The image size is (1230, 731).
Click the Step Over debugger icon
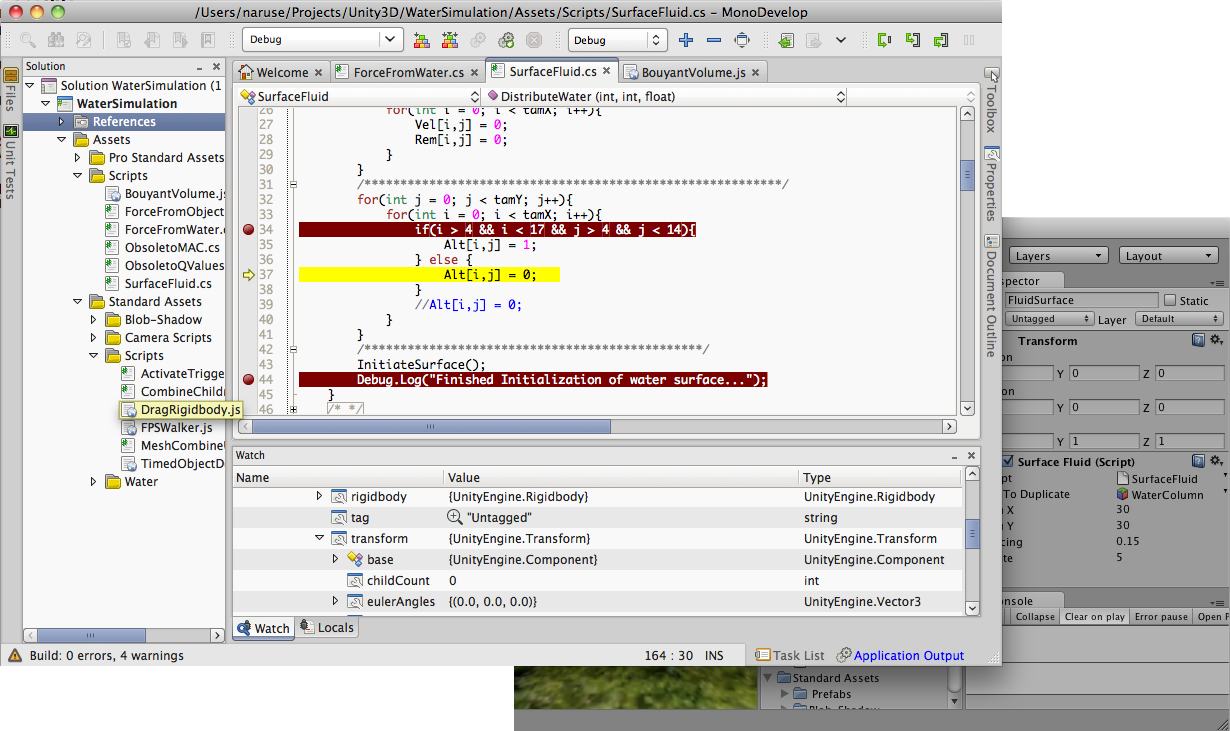coord(883,40)
